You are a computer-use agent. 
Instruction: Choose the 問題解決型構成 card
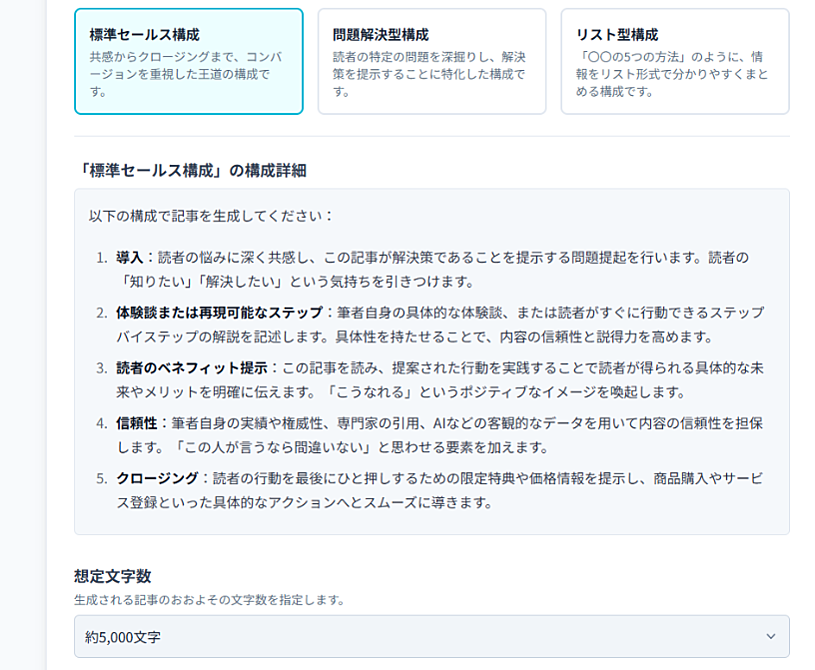(x=432, y=61)
